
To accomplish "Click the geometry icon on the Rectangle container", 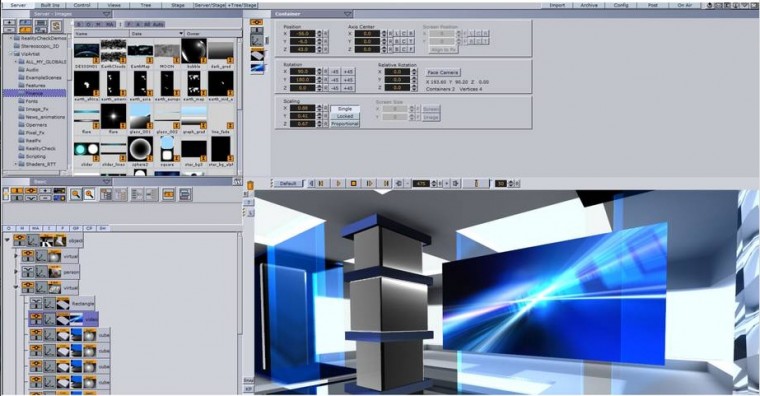I will pos(63,303).
